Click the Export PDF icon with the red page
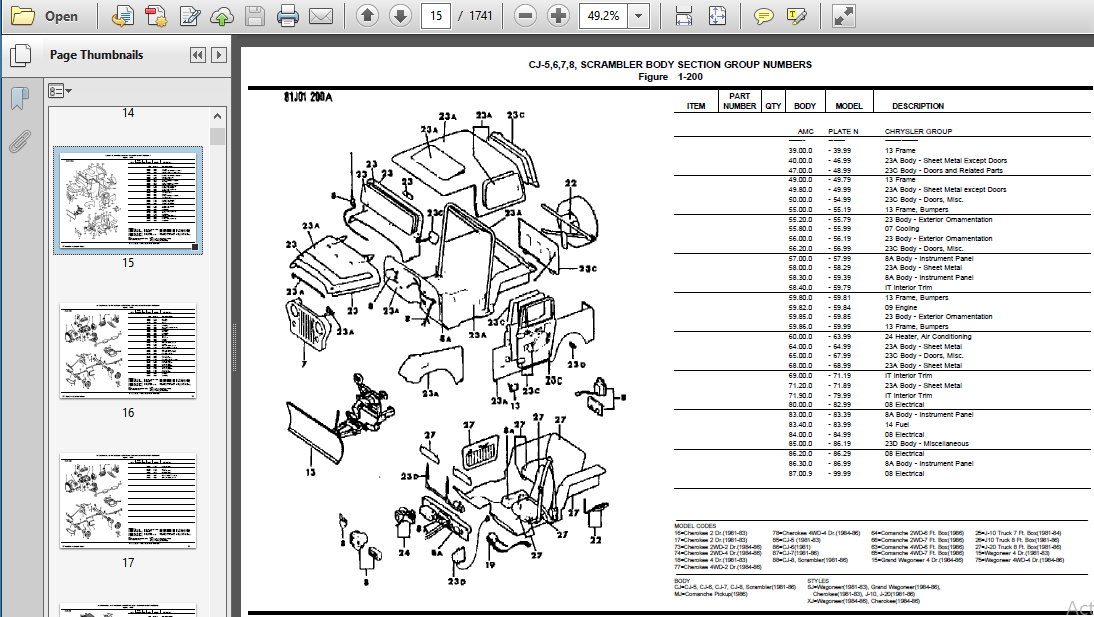1094x617 pixels. tap(156, 16)
